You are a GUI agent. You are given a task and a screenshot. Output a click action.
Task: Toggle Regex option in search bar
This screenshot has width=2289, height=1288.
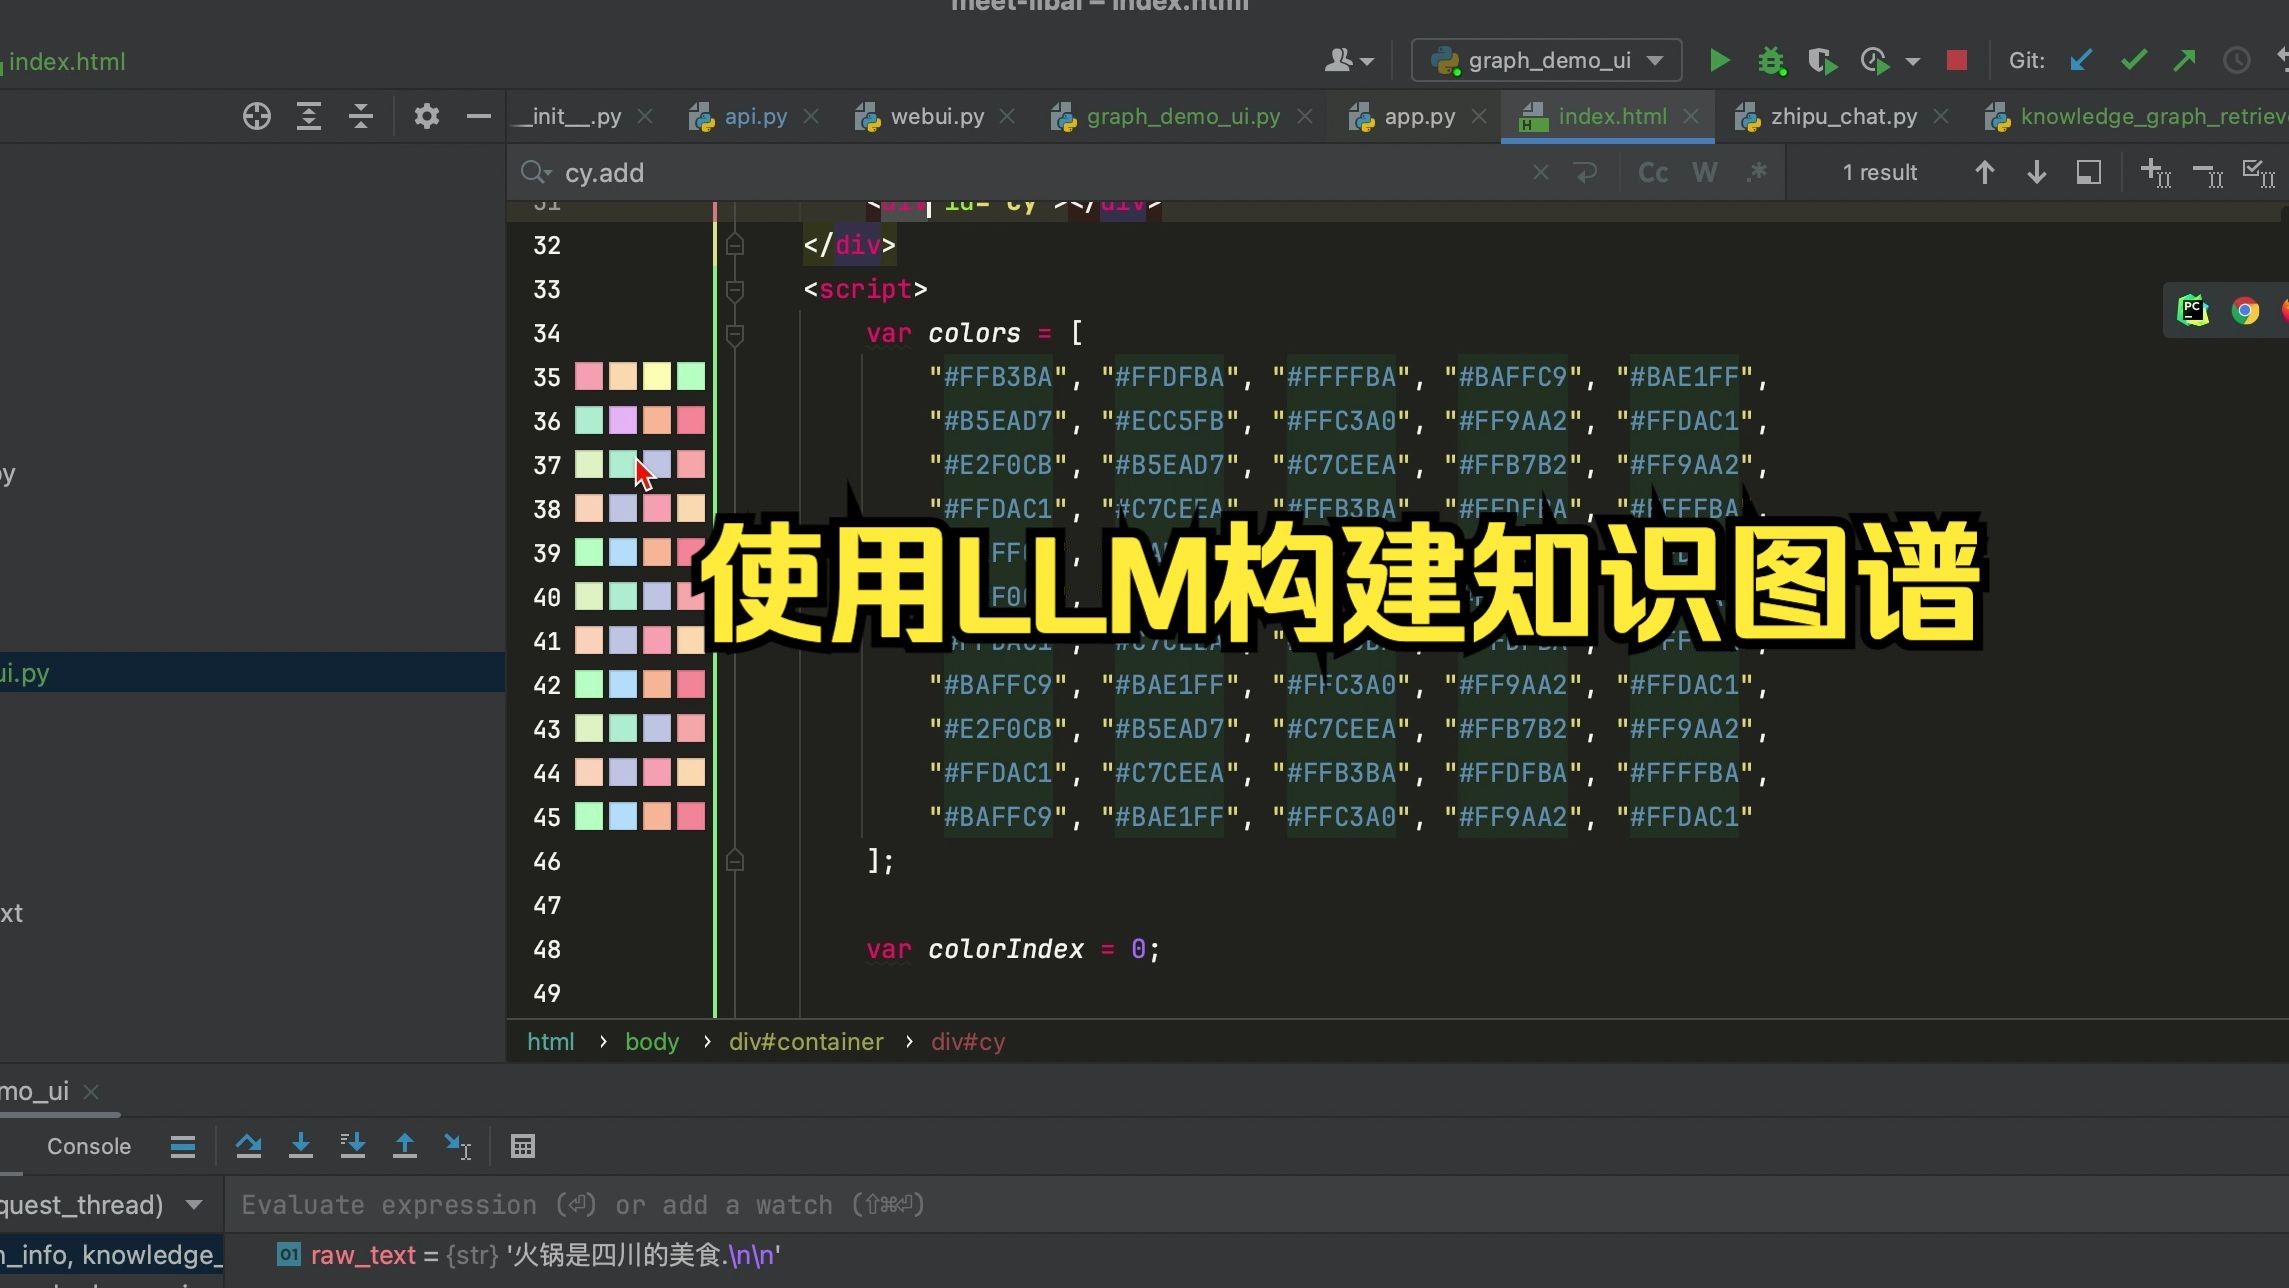1756,173
